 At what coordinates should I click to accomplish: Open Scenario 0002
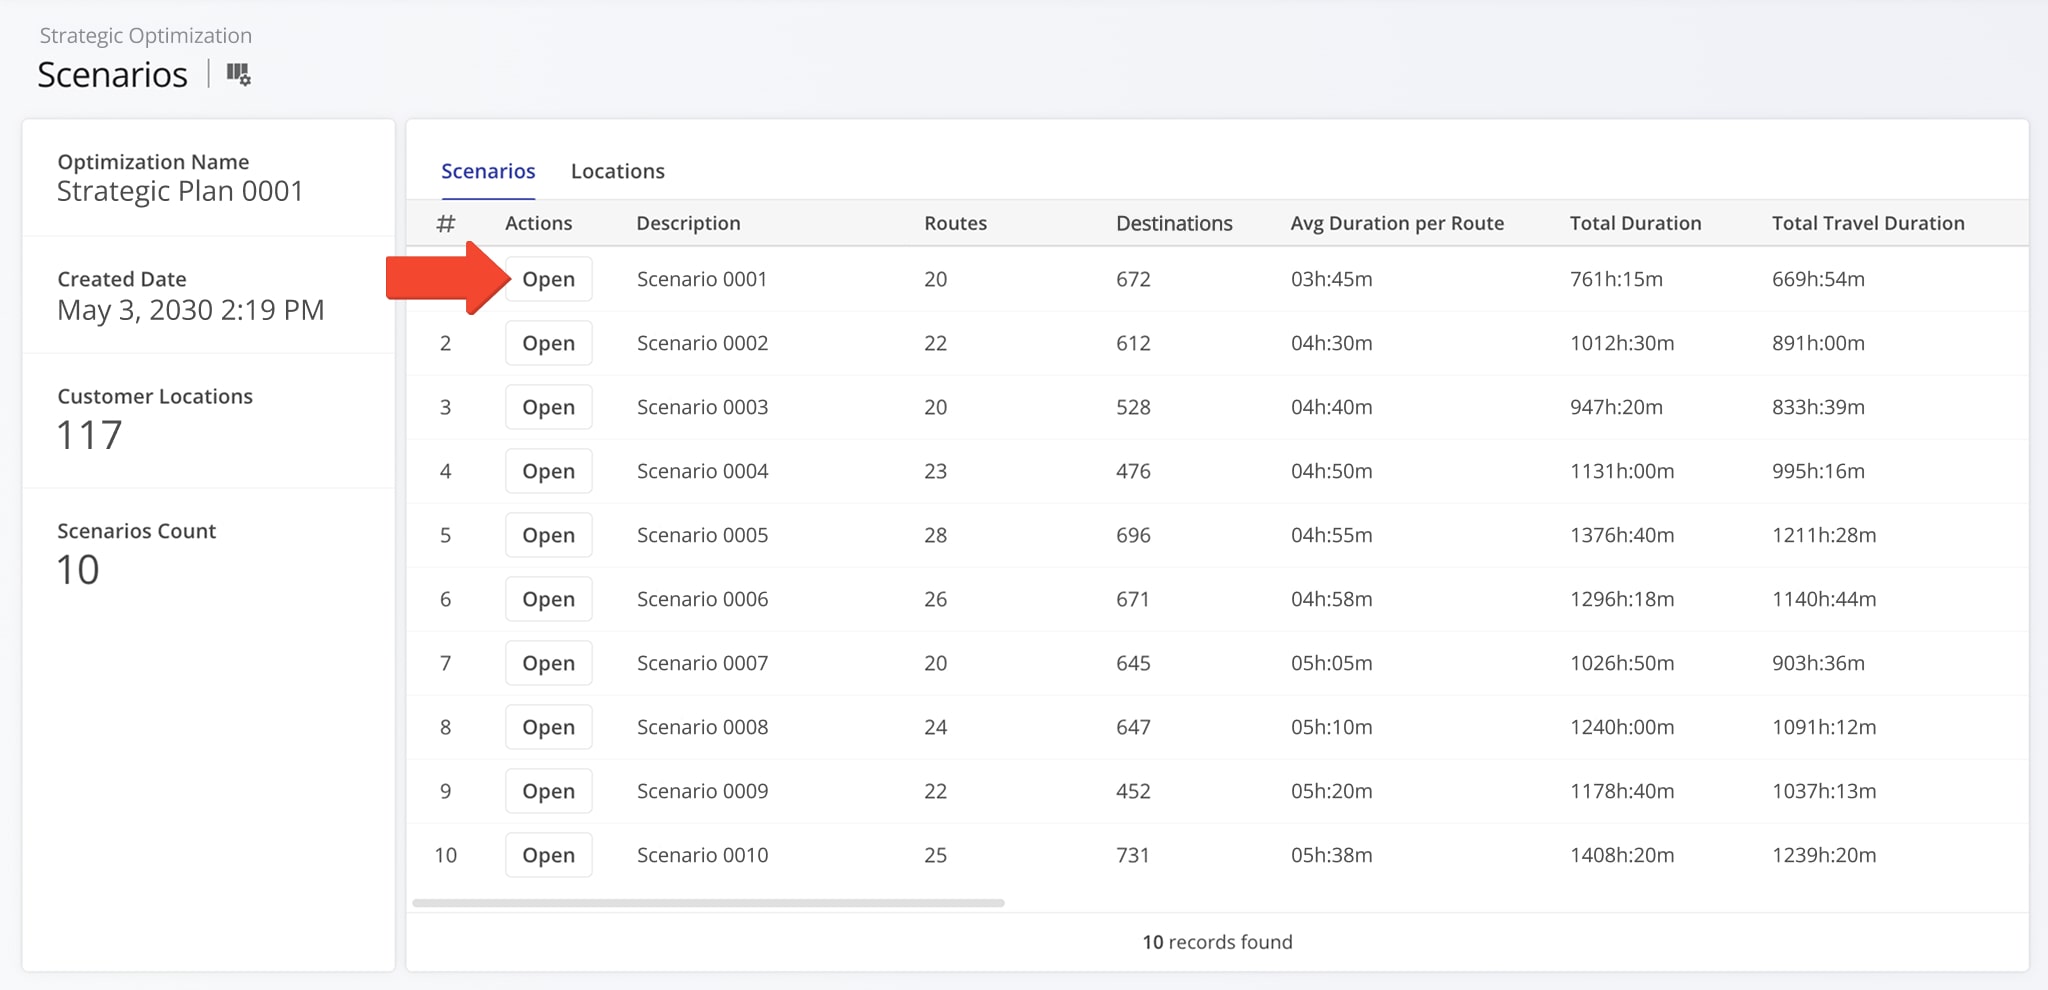pos(548,343)
